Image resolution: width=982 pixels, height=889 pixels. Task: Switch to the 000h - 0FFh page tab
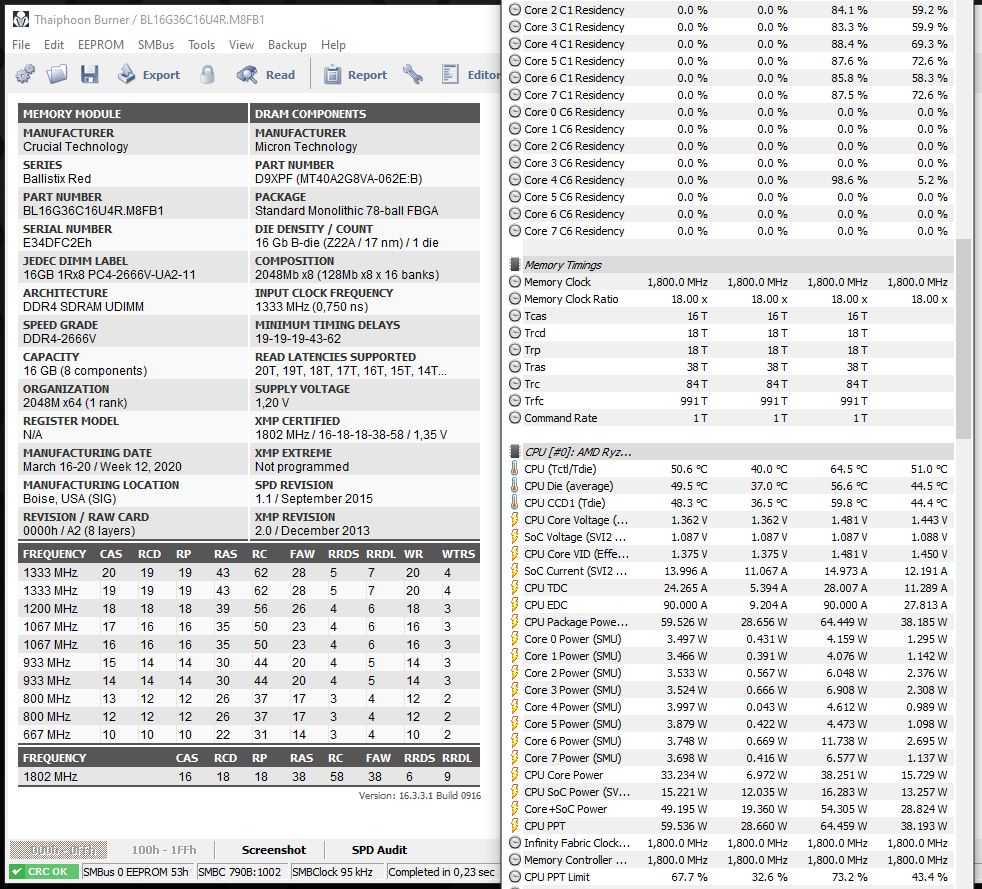(x=59, y=850)
